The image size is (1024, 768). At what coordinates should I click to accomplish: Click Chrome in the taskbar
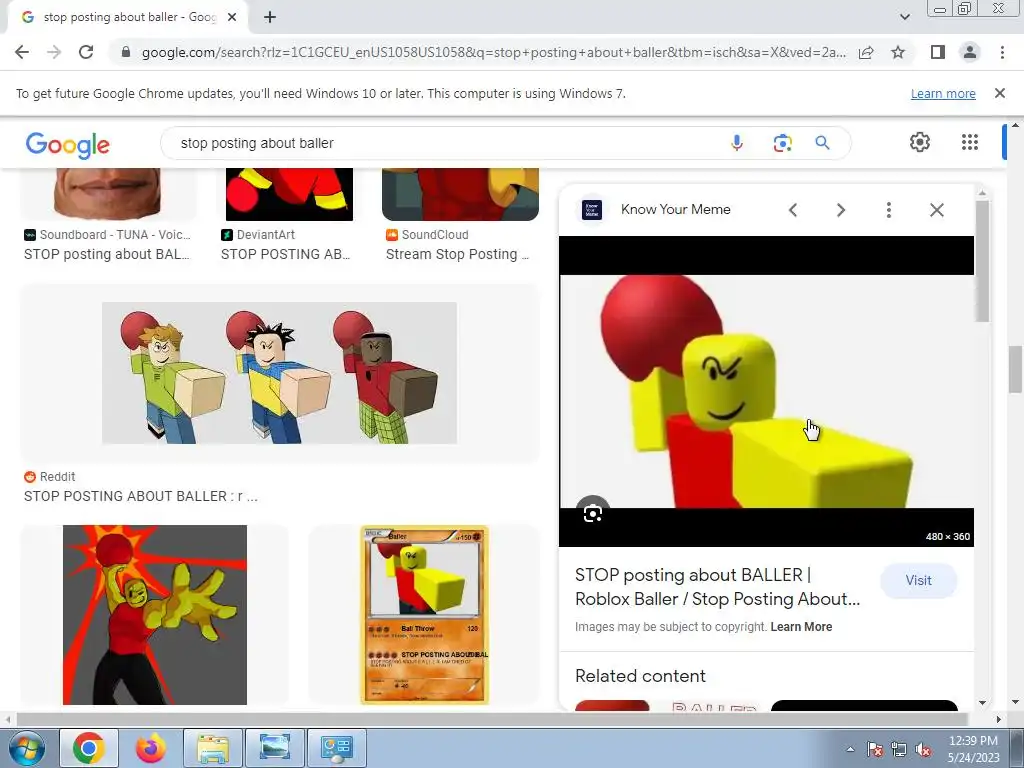(89, 748)
